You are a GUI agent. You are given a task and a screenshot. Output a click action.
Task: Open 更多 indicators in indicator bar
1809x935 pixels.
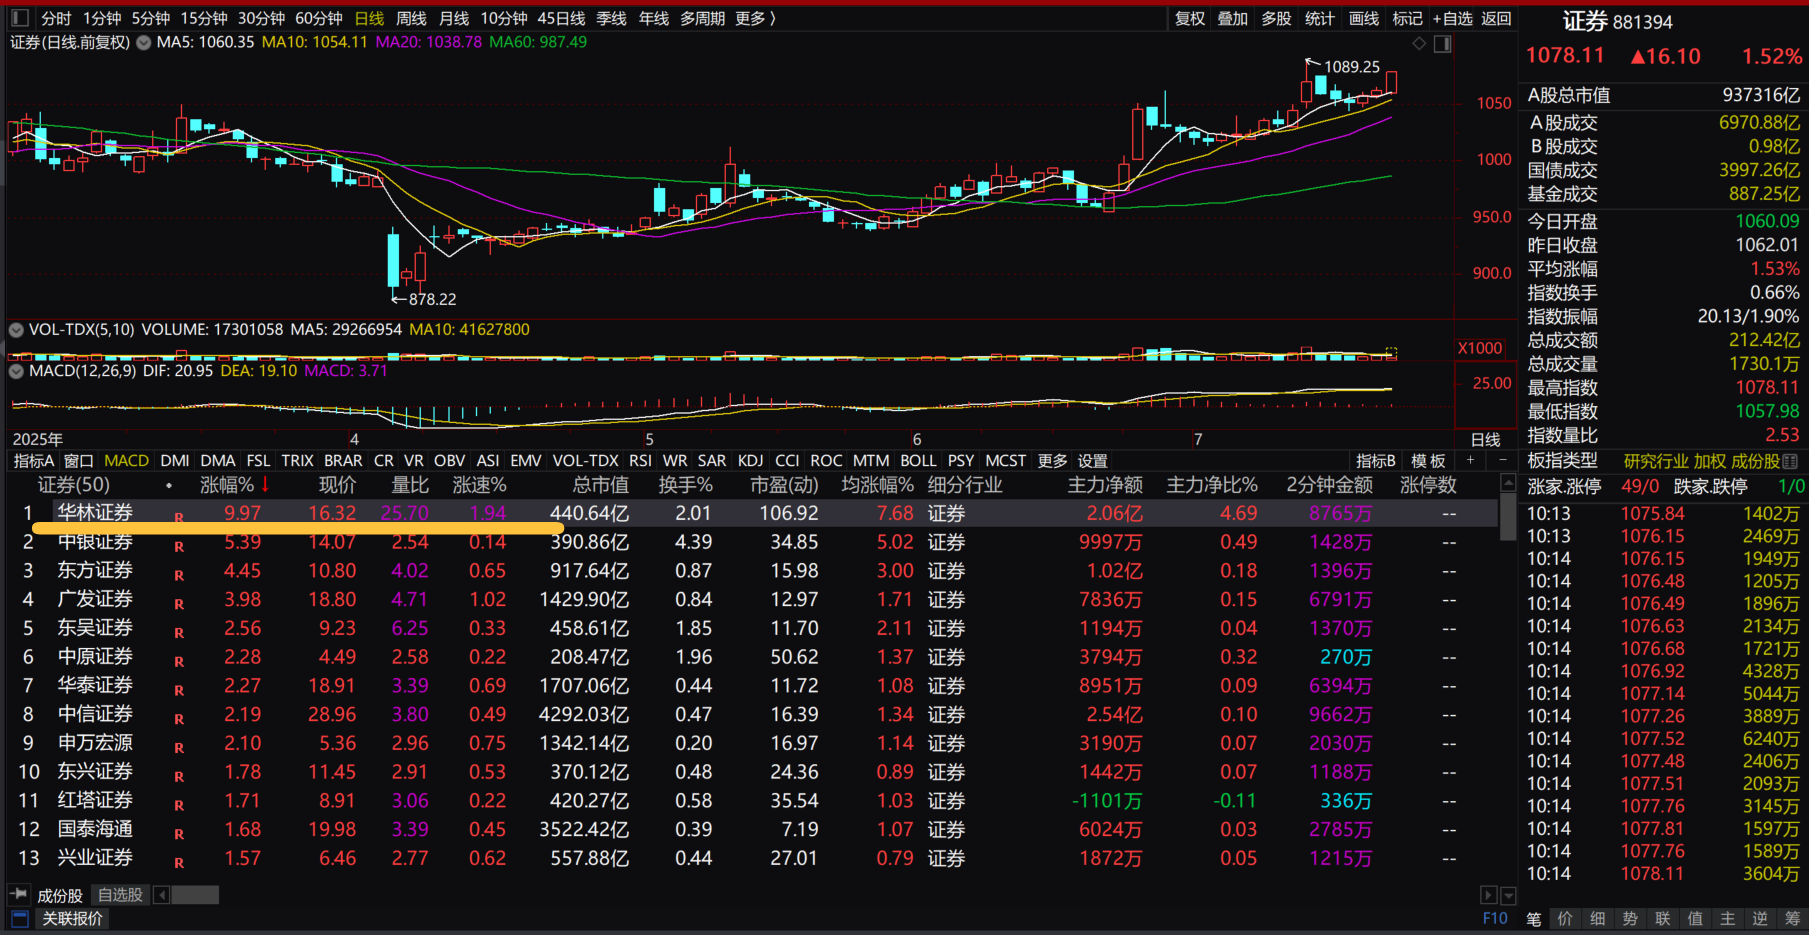click(x=1052, y=461)
